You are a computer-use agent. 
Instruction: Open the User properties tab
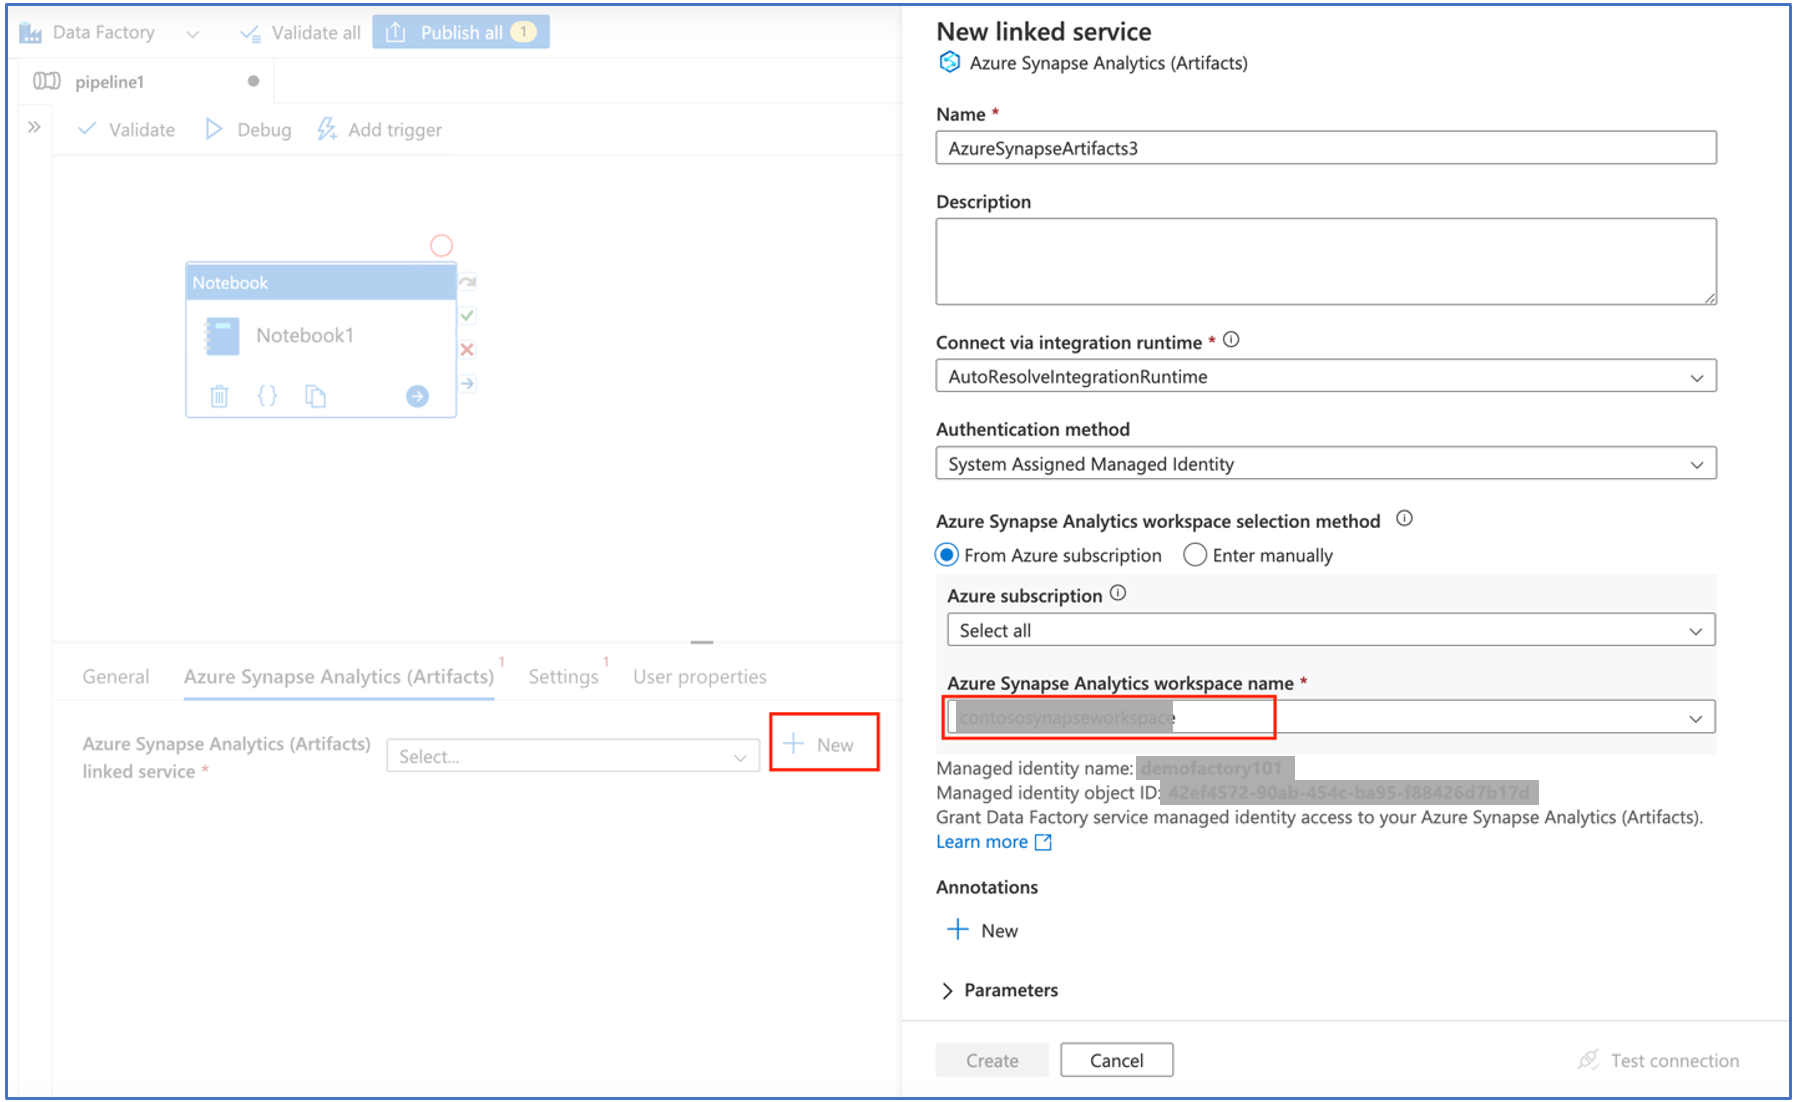(700, 677)
